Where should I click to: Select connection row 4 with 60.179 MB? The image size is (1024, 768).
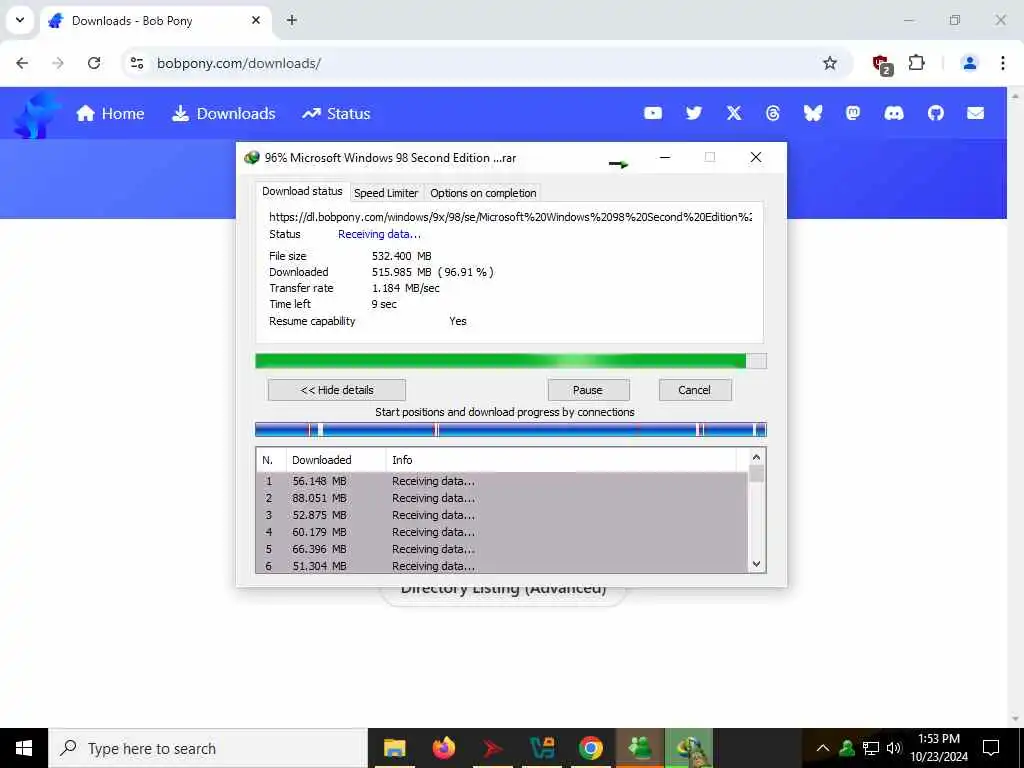point(502,532)
